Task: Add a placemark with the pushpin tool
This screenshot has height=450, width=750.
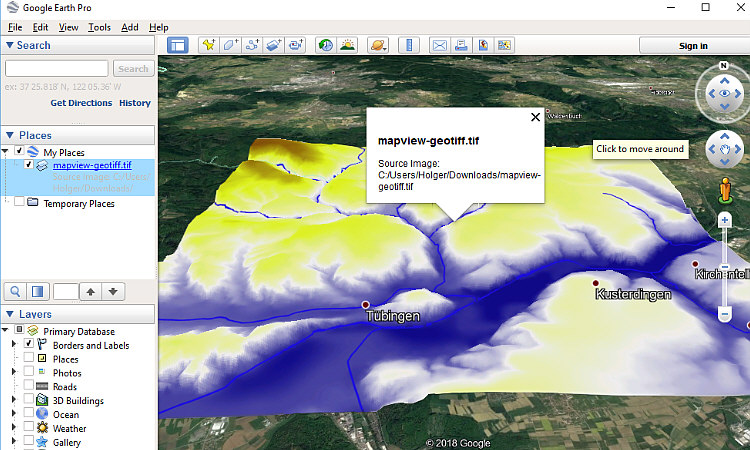Action: click(209, 45)
